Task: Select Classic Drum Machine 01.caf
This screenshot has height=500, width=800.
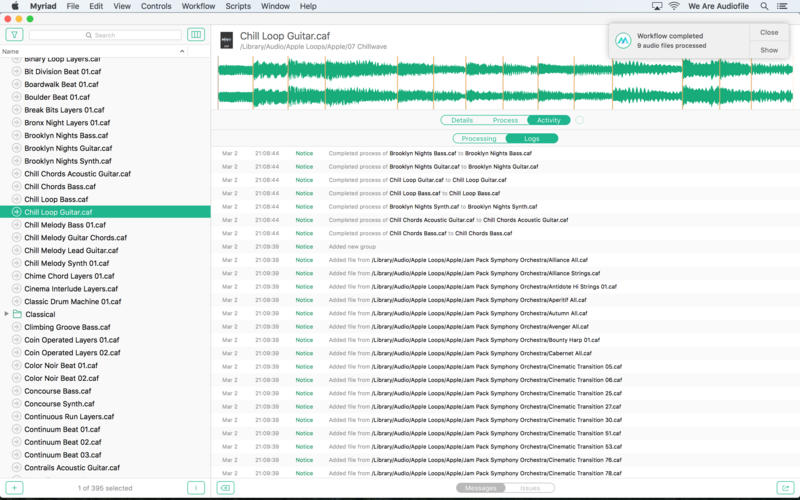Action: pos(73,301)
